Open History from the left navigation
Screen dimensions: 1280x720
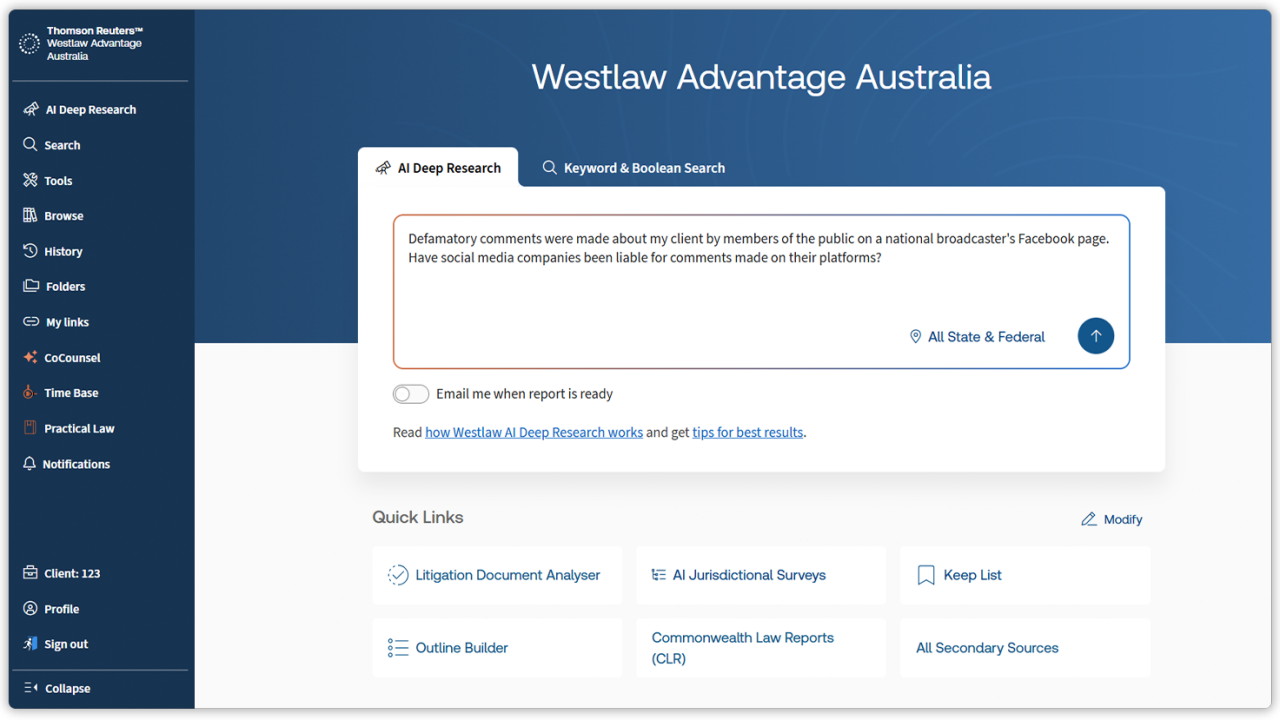click(61, 251)
